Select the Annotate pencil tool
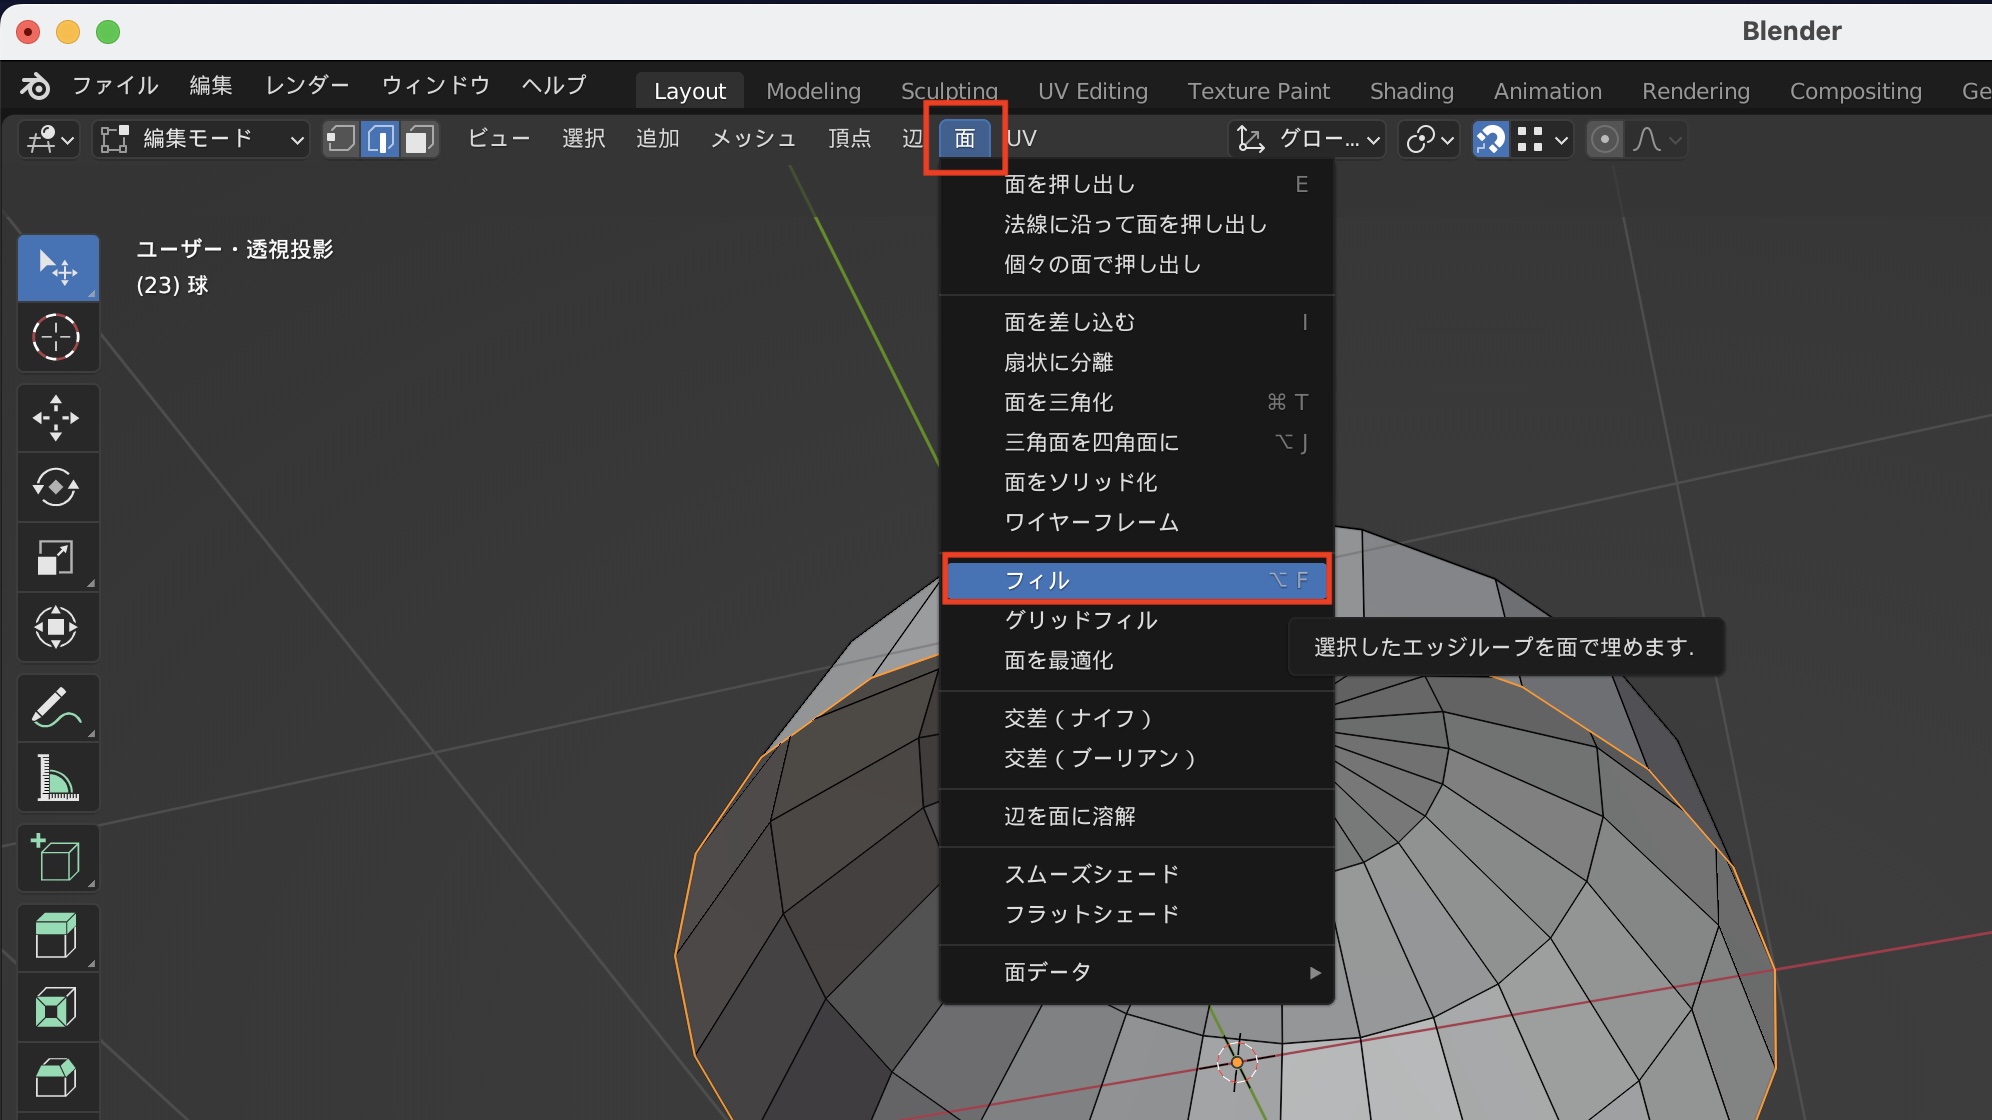Viewport: 1992px width, 1120px height. coord(56,708)
